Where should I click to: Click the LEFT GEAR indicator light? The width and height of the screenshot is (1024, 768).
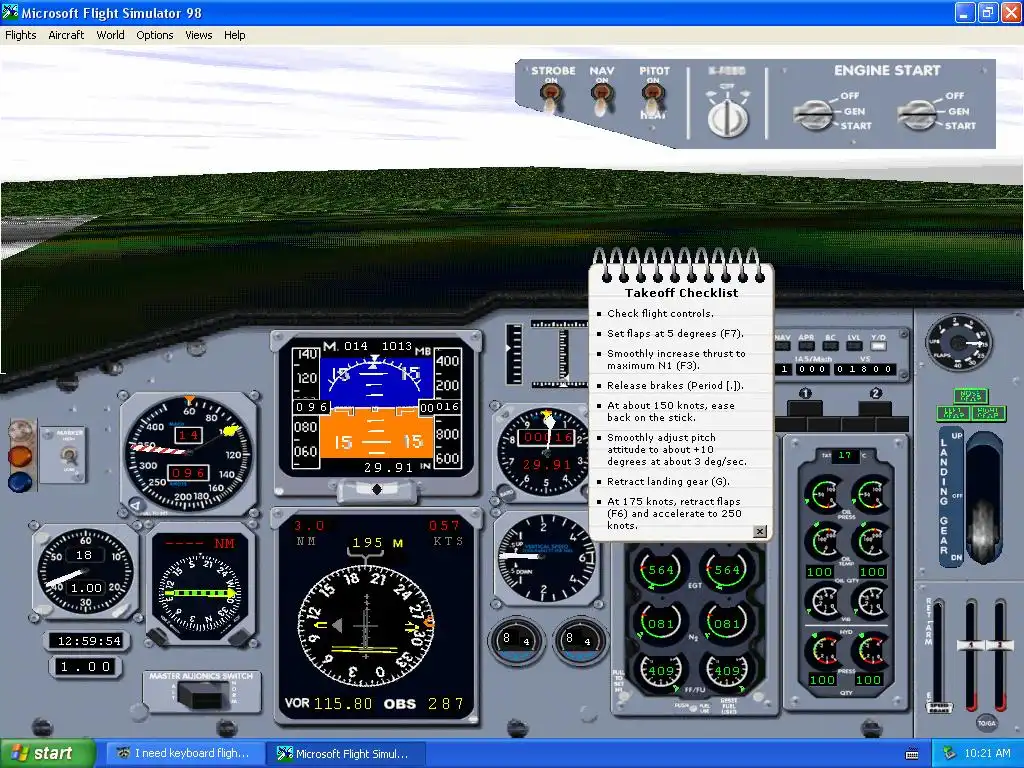(953, 413)
